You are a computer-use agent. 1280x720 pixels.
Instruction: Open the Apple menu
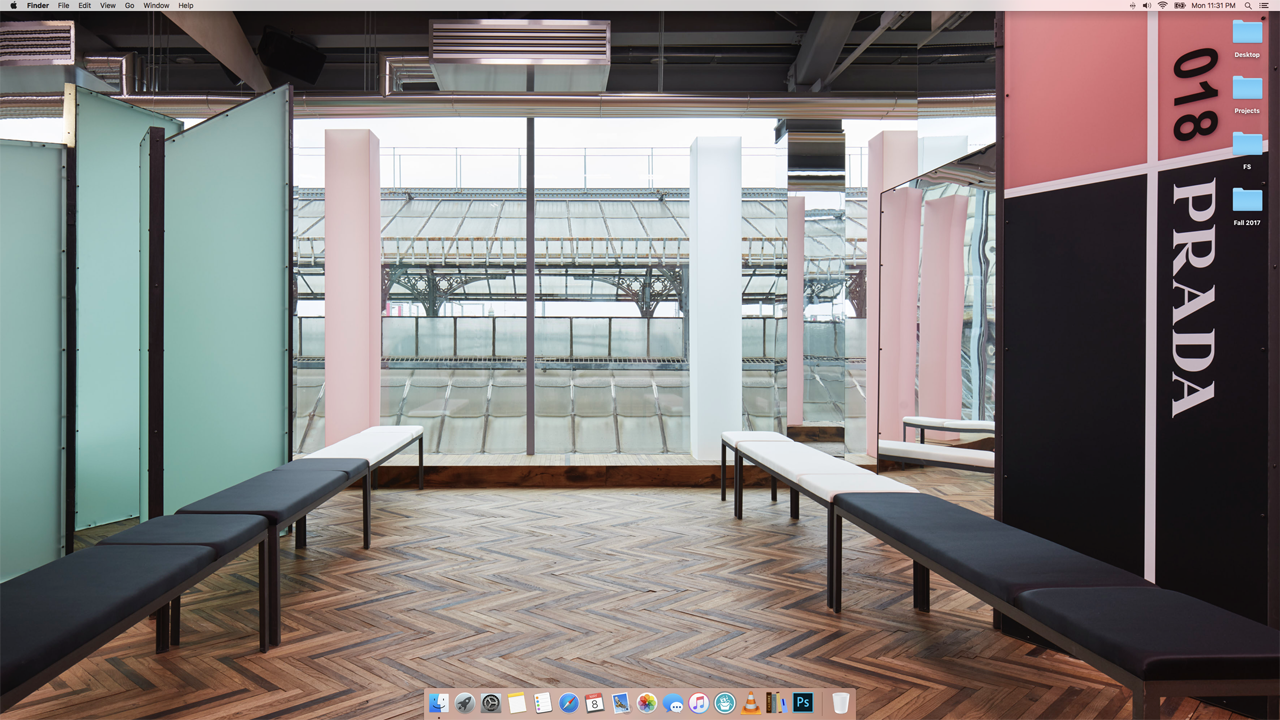pyautogui.click(x=13, y=5)
